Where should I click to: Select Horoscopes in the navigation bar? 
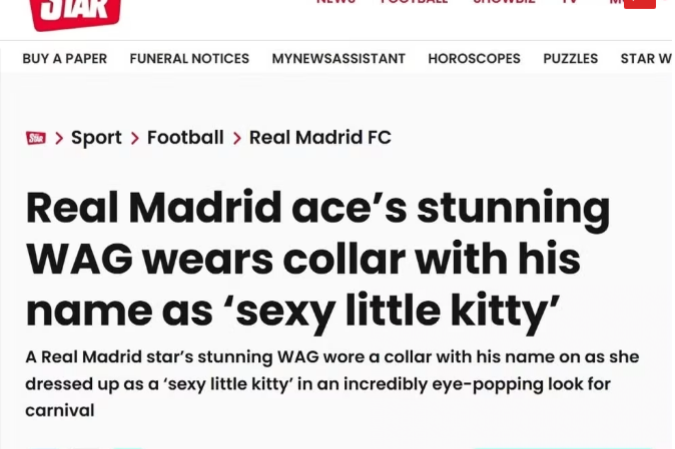pos(474,58)
